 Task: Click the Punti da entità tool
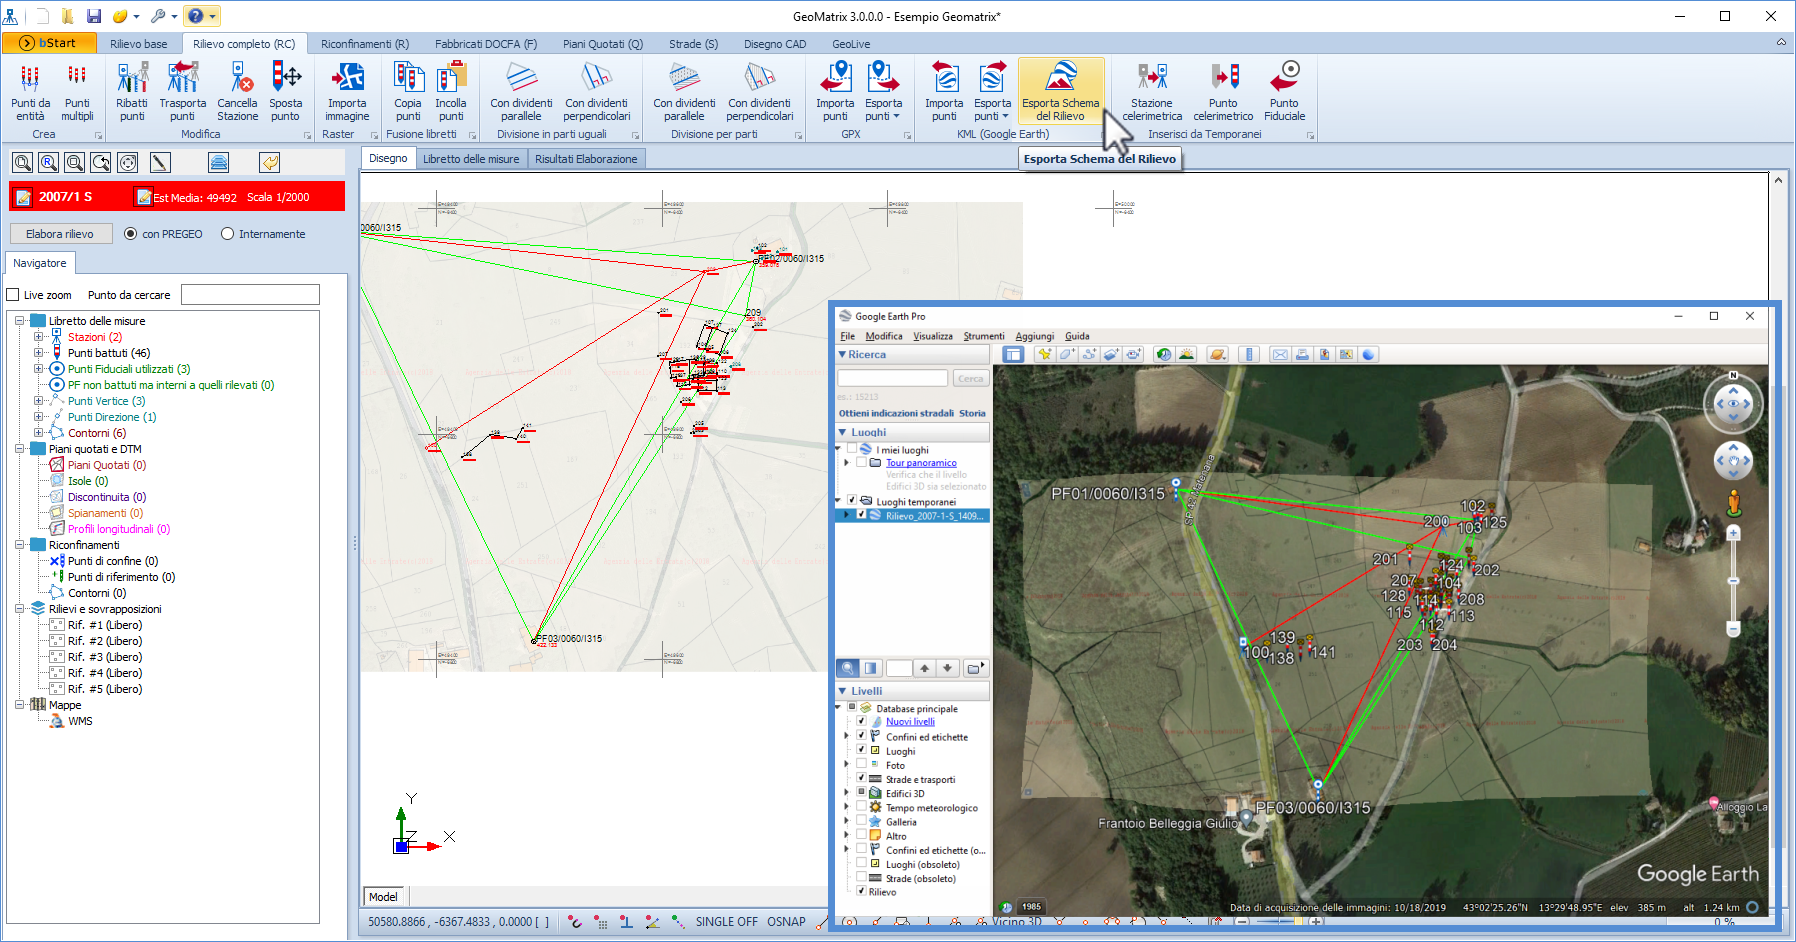click(30, 92)
